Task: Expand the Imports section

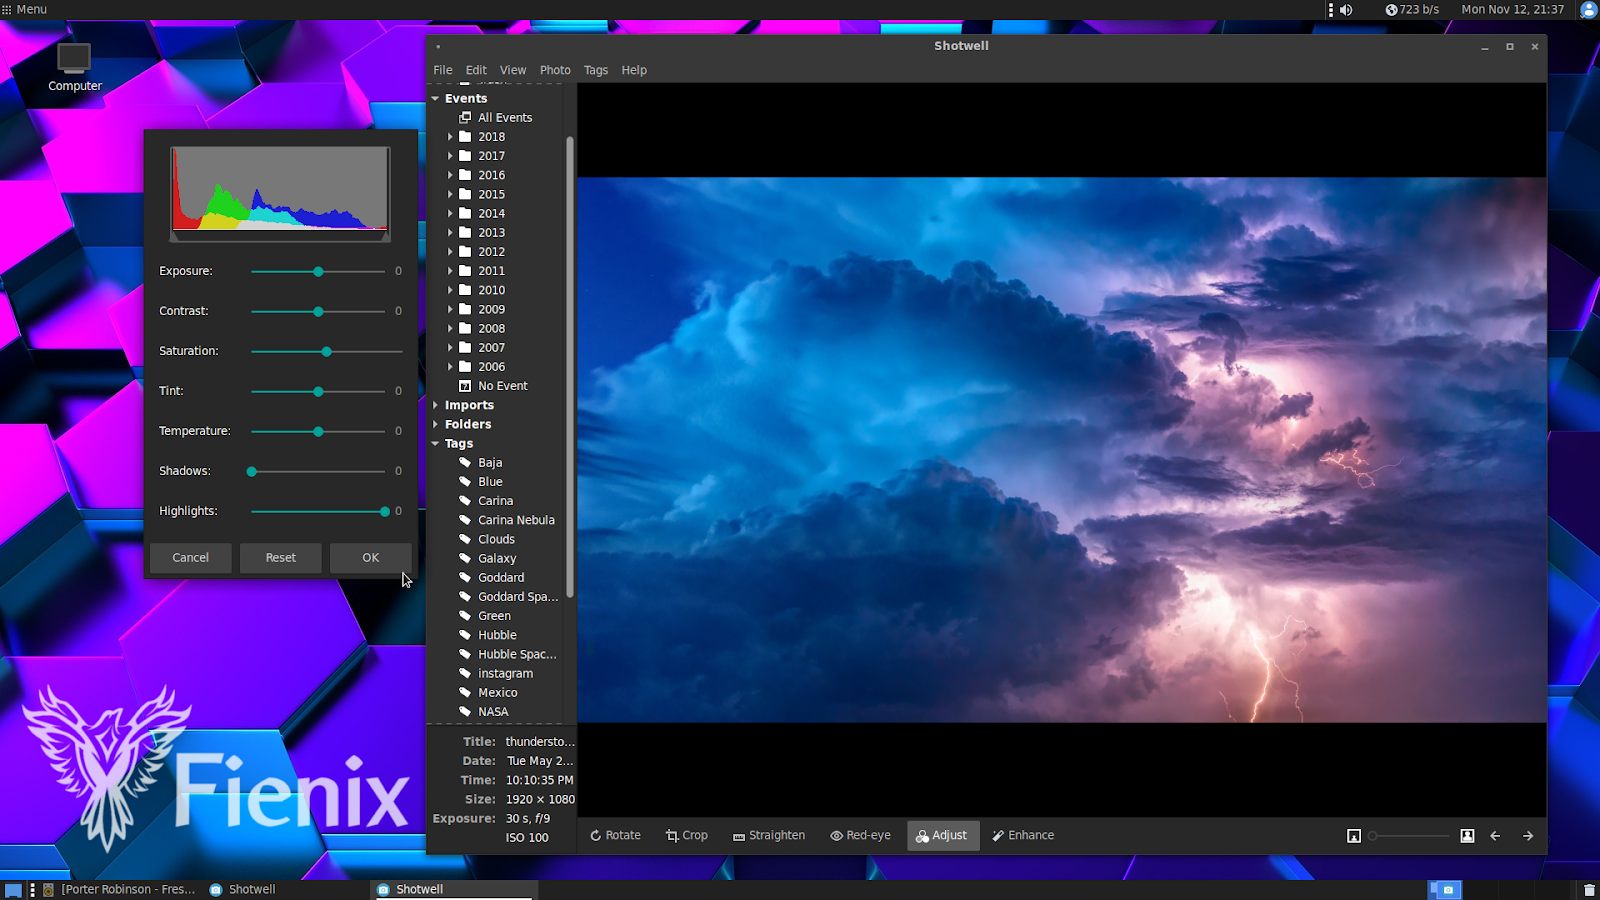Action: pyautogui.click(x=436, y=405)
